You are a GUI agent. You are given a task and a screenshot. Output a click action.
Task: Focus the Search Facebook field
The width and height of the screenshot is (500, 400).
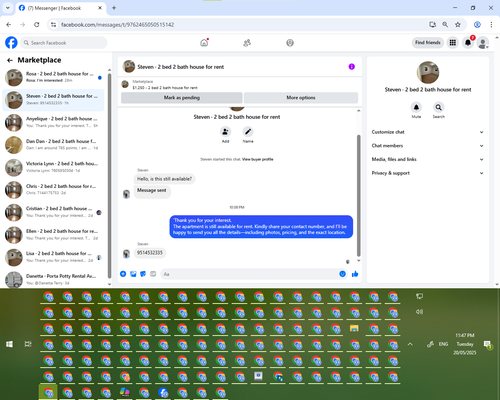(64, 43)
